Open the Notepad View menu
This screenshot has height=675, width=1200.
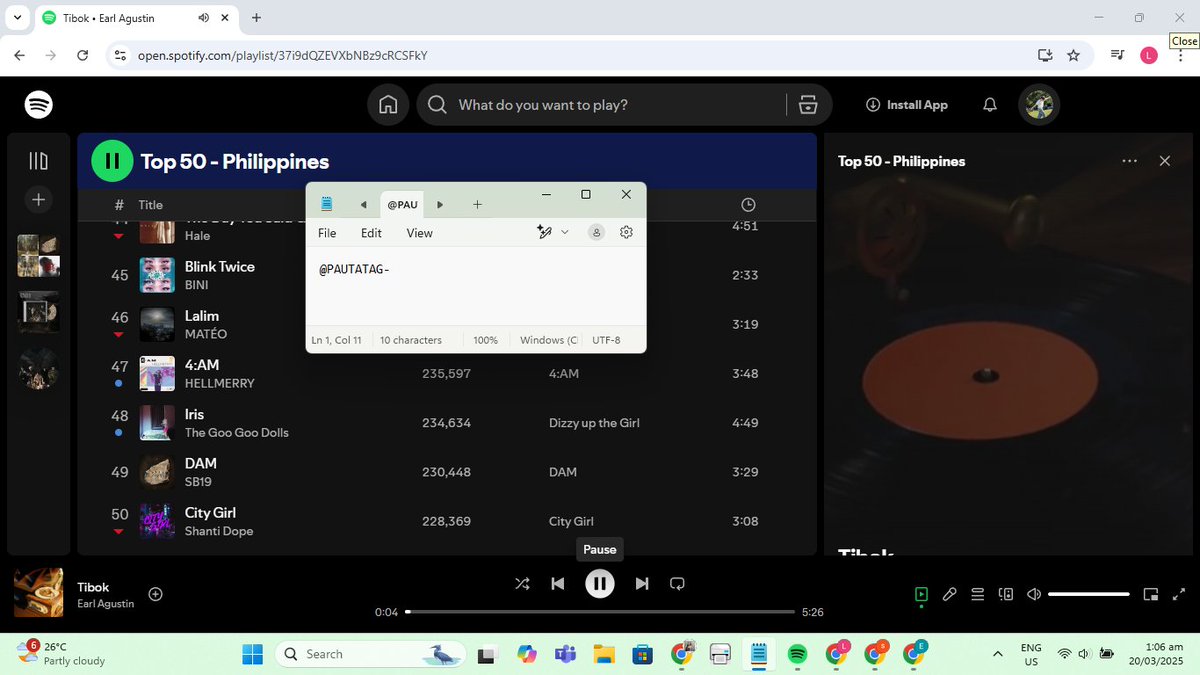(420, 233)
